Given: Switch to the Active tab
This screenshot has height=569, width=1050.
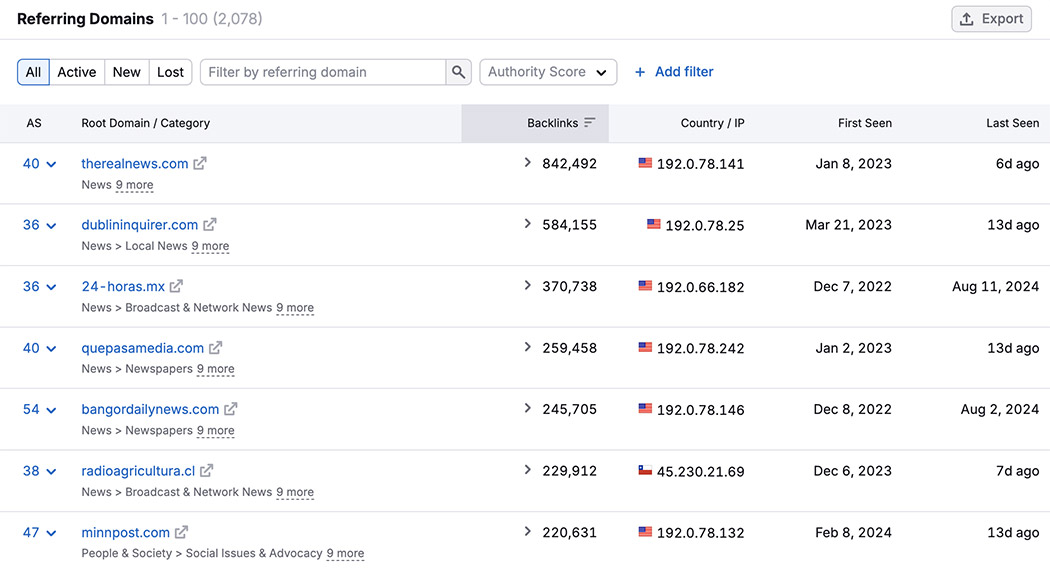Looking at the screenshot, I should (77, 72).
